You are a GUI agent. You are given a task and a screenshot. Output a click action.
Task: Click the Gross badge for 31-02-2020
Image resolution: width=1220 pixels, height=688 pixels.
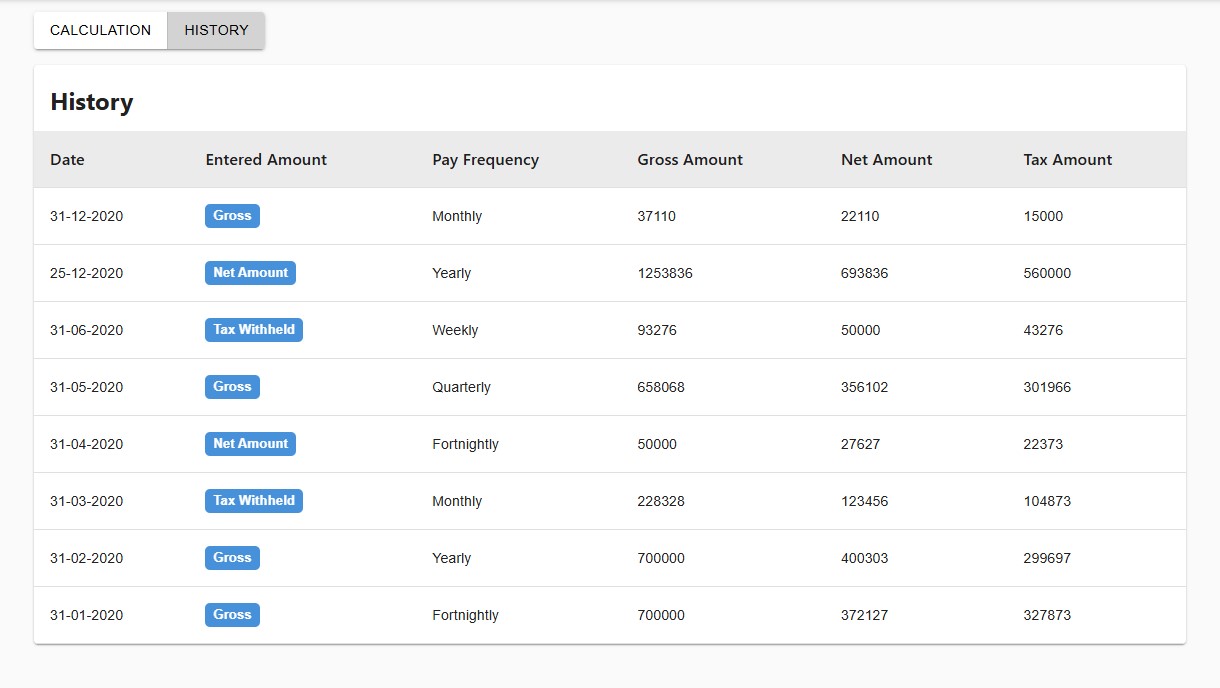coord(232,558)
